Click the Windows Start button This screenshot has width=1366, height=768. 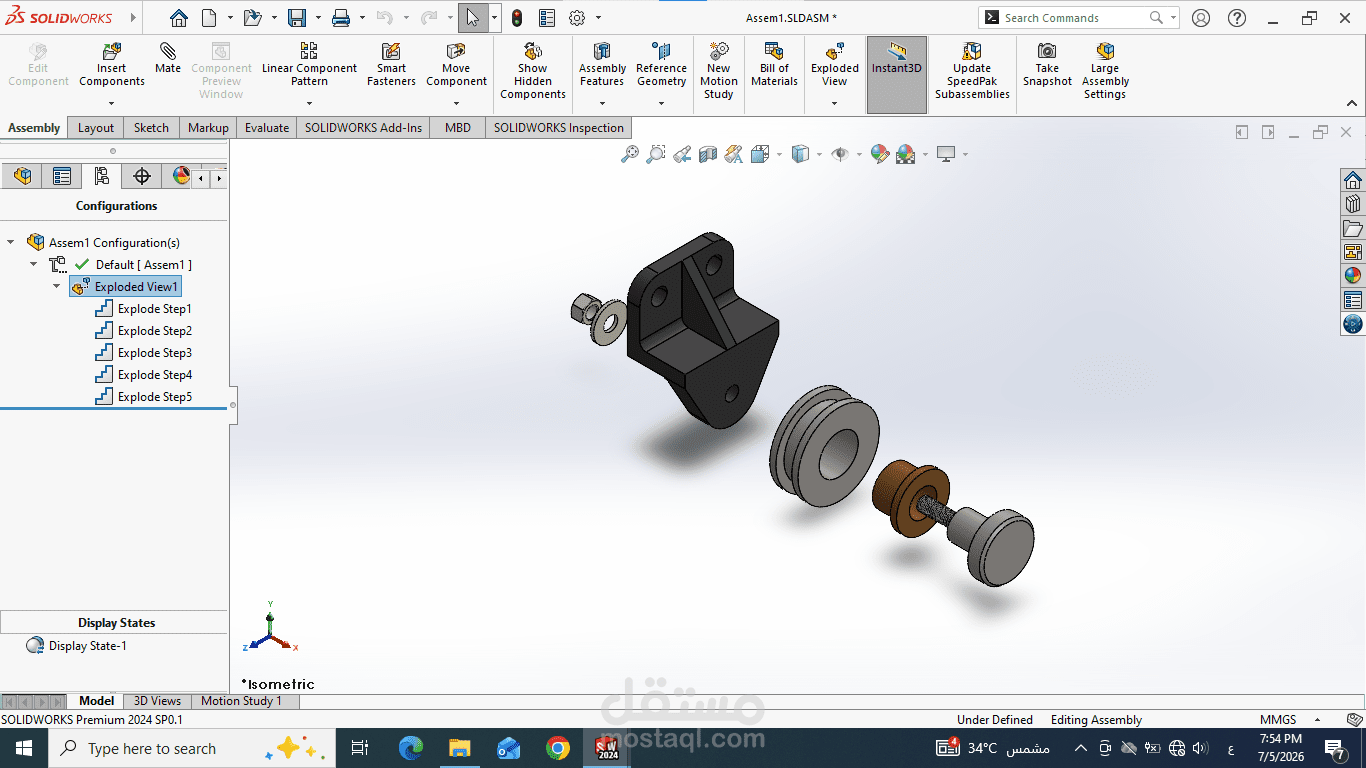click(x=23, y=748)
